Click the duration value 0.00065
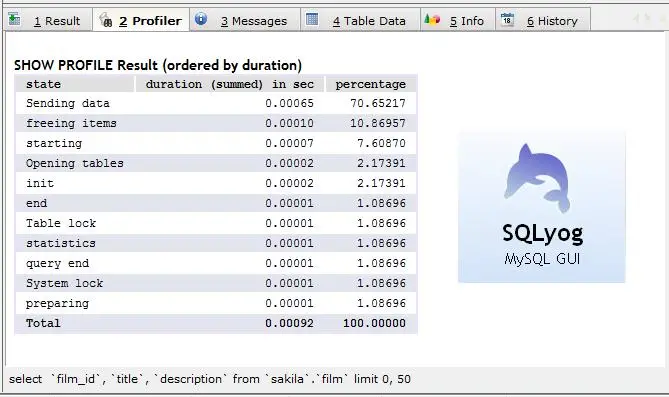Image resolution: width=669 pixels, height=397 pixels. tap(289, 103)
